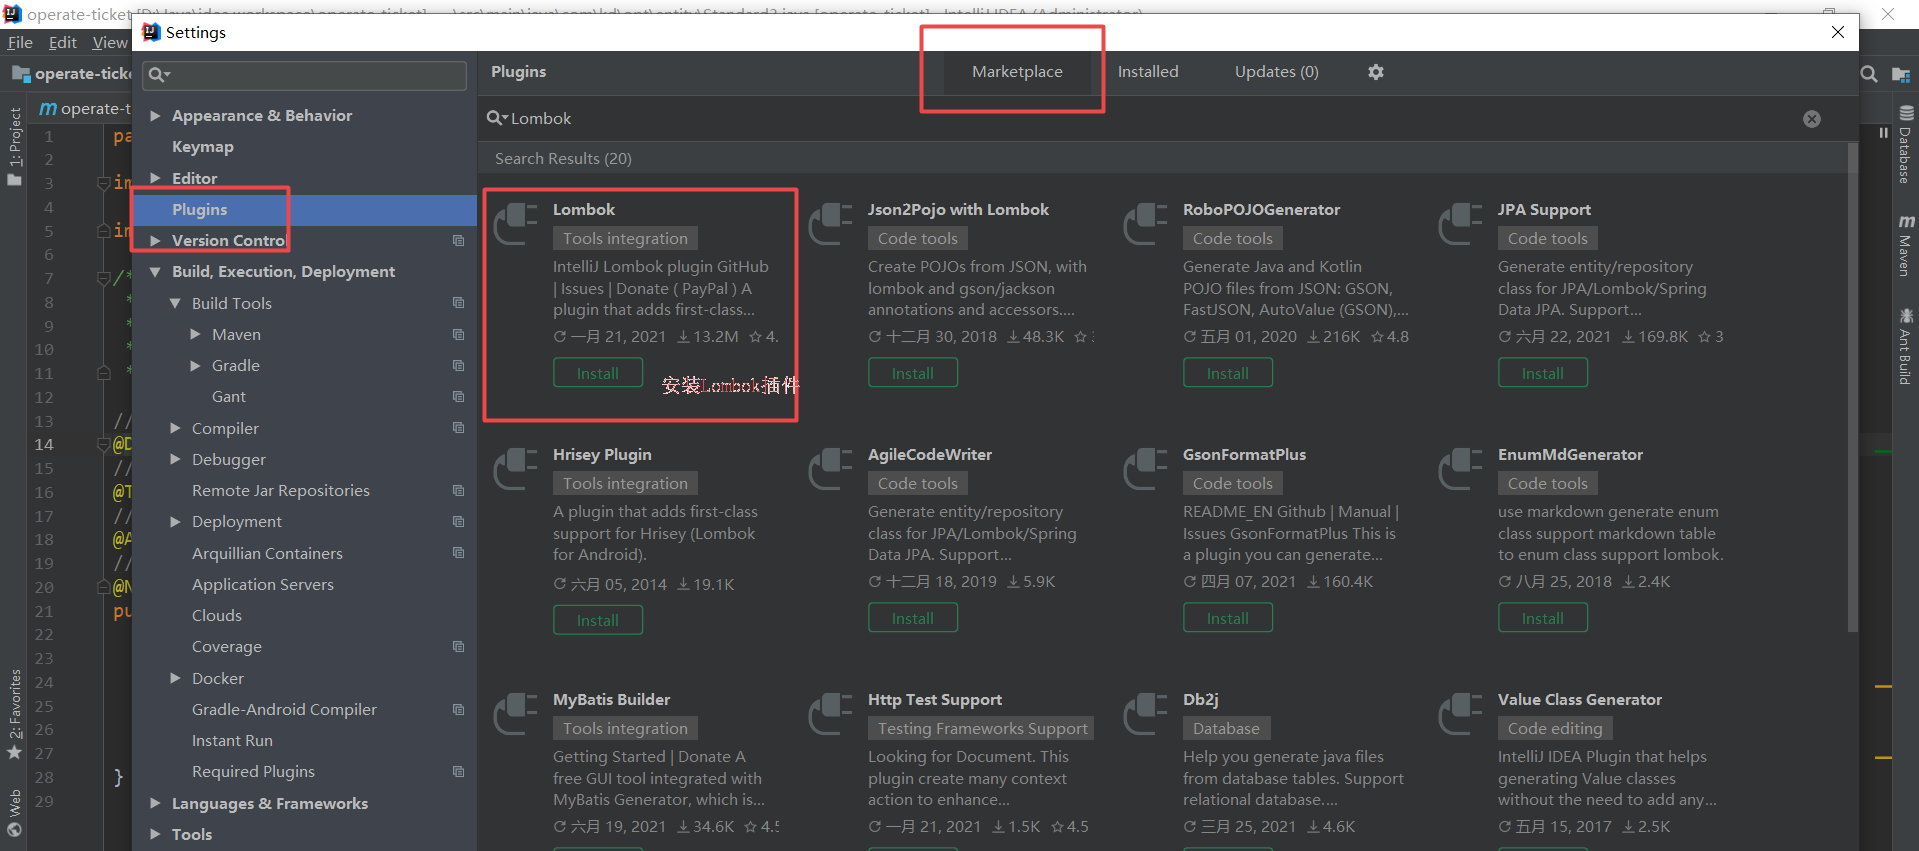Switch to the Installed tab
The height and width of the screenshot is (851, 1919).
(1148, 72)
